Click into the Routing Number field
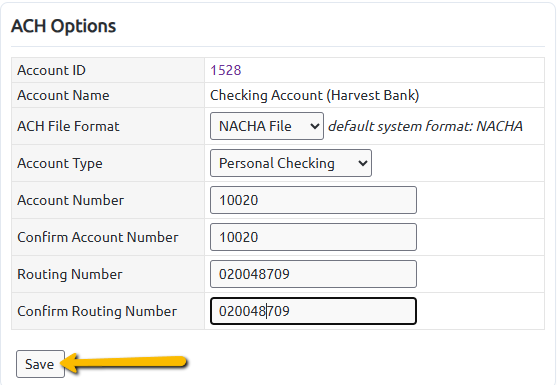The height and width of the screenshot is (385, 557). (313, 274)
